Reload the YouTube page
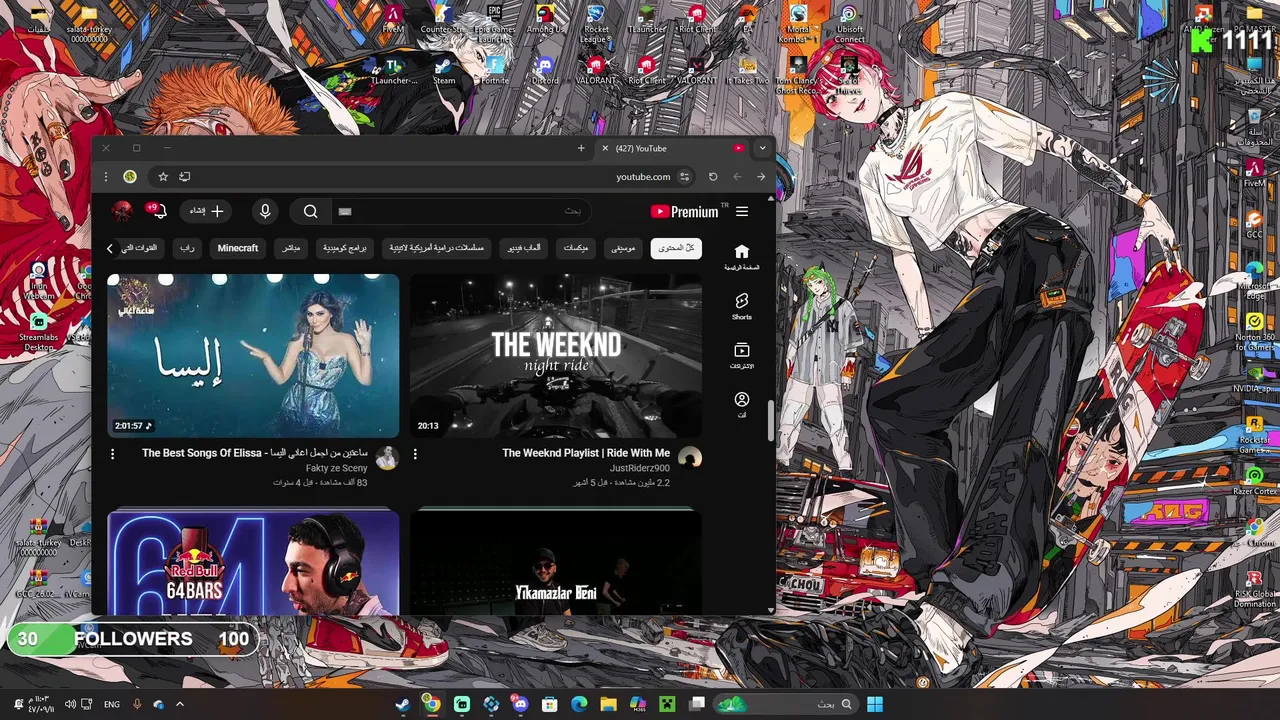1280x720 pixels. click(713, 176)
